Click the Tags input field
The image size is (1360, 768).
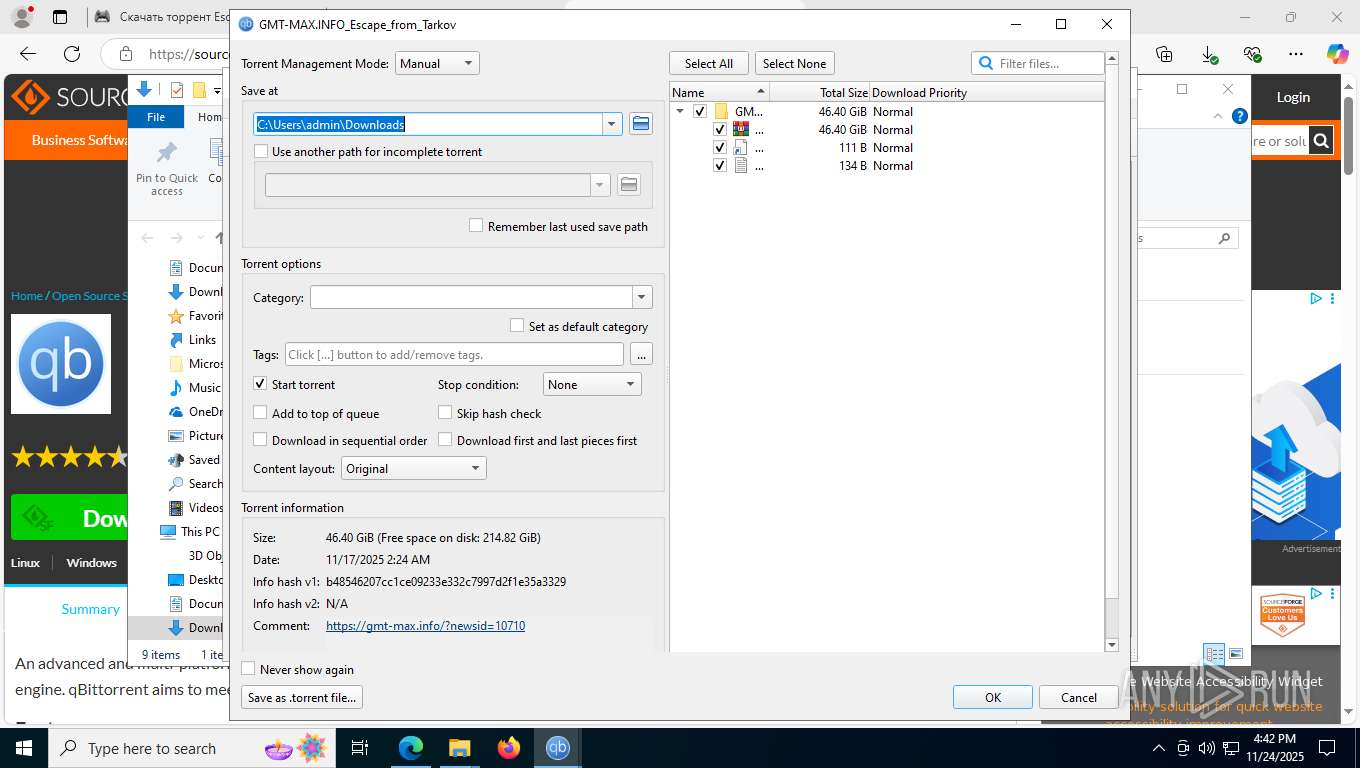[454, 354]
